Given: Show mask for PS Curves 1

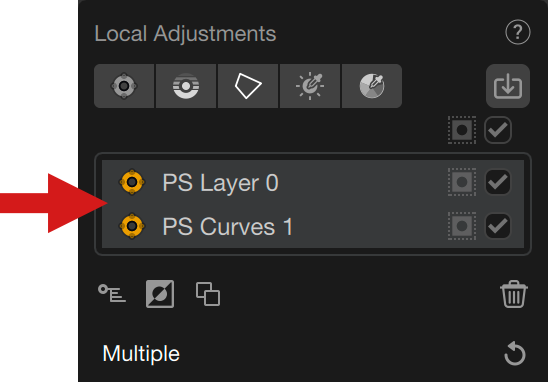Looking at the screenshot, I should pyautogui.click(x=462, y=226).
